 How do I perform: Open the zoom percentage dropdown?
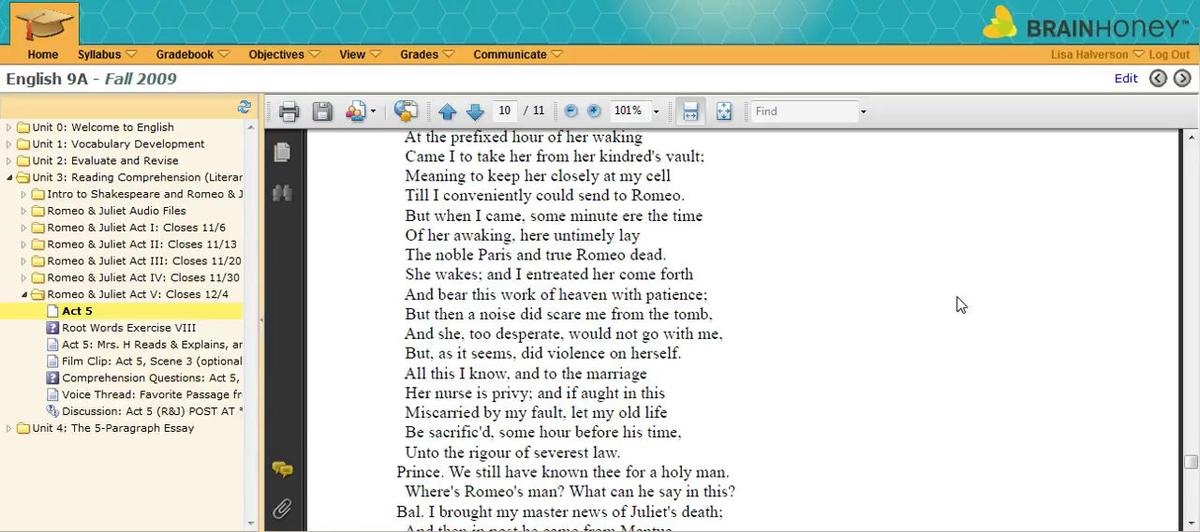(656, 111)
